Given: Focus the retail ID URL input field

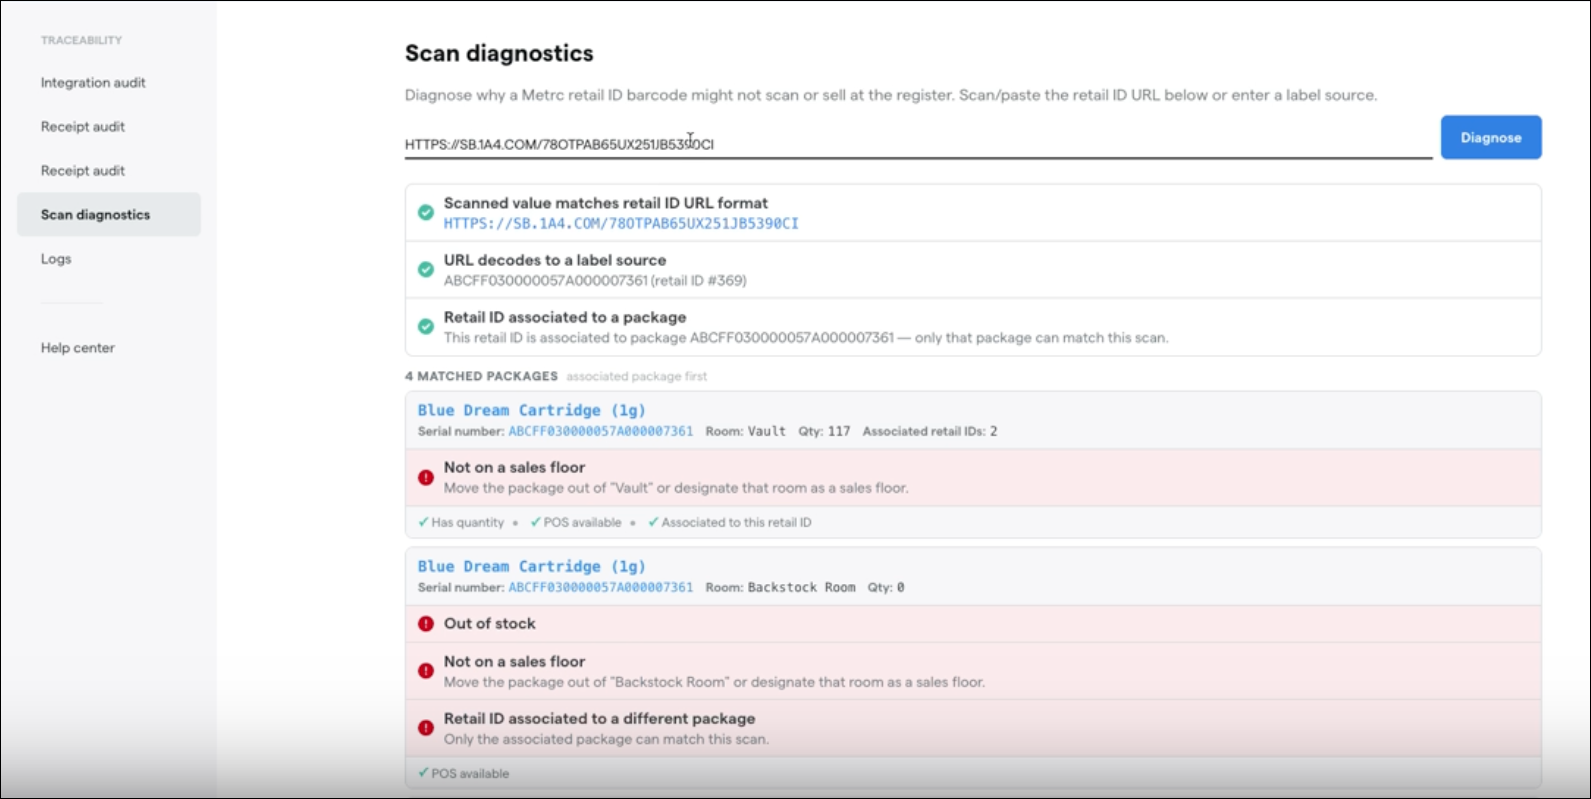Looking at the screenshot, I should 918,144.
